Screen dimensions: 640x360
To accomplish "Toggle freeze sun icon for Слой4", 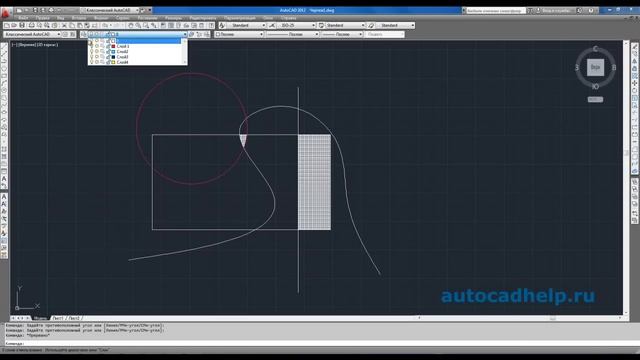I will 97,62.
